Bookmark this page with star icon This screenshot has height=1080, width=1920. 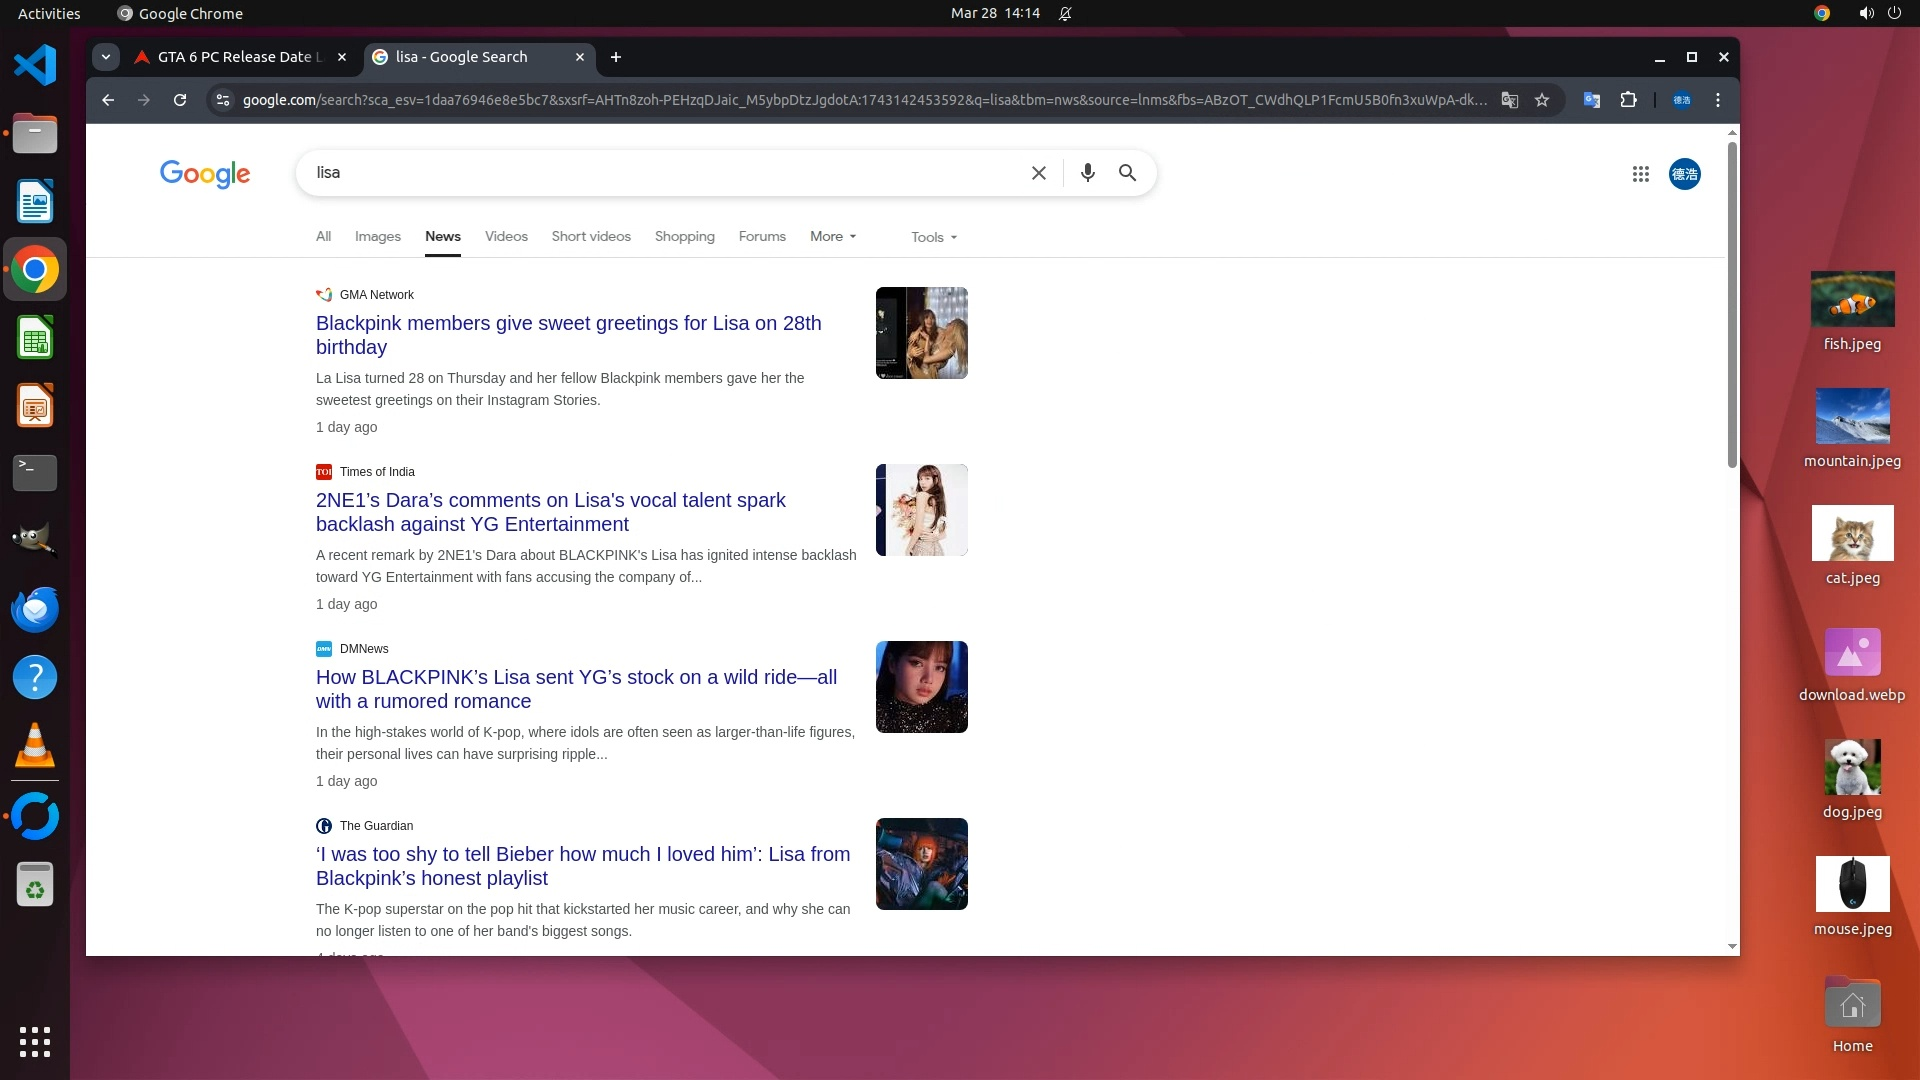[1542, 100]
